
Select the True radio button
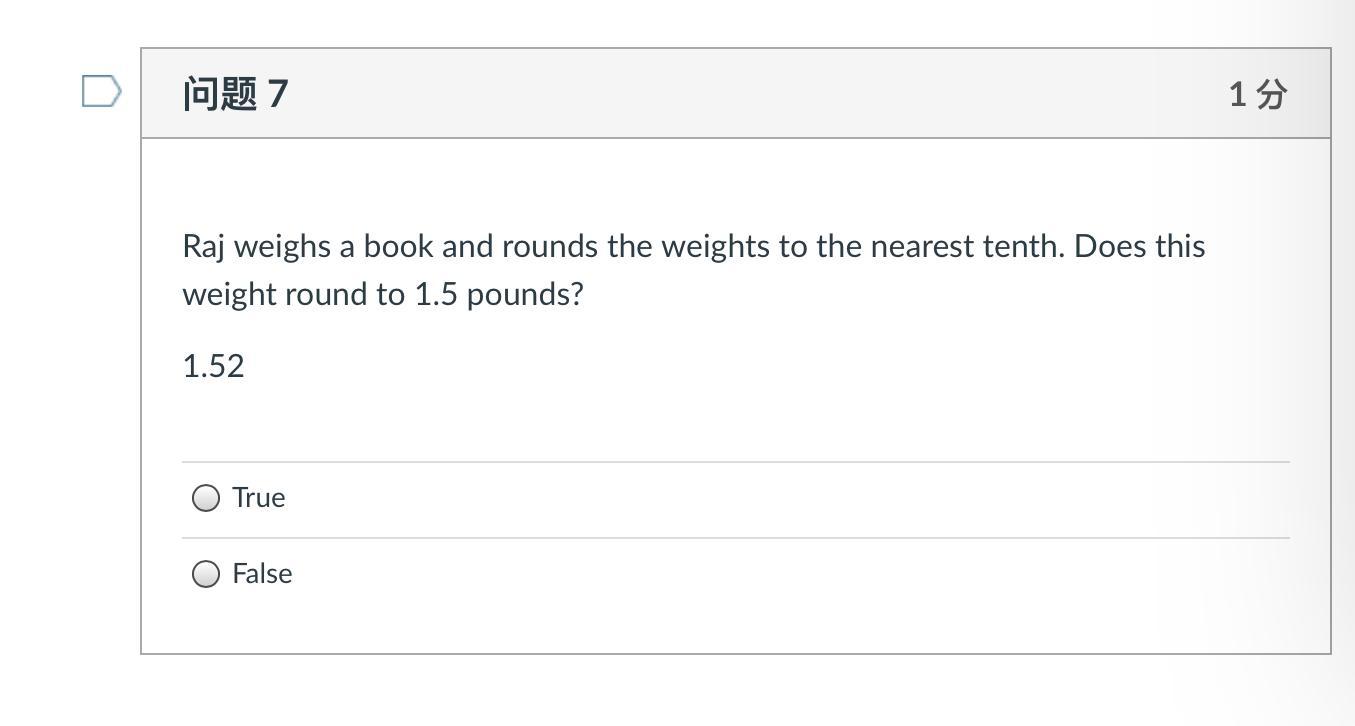pos(206,498)
